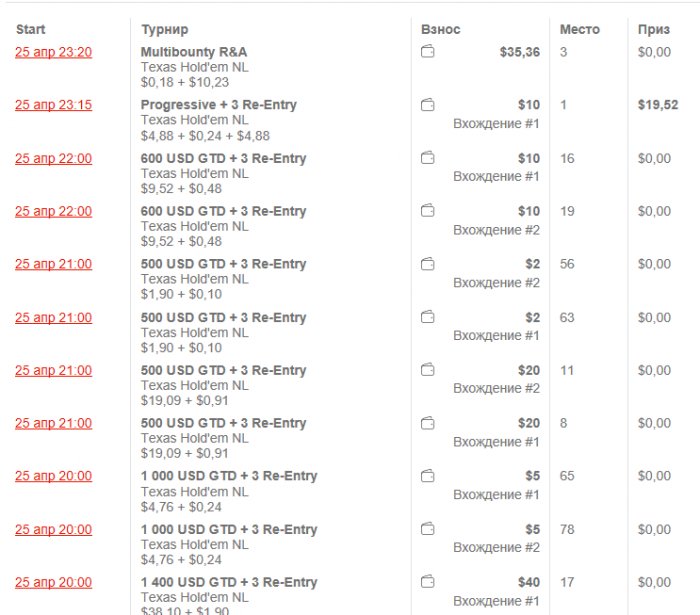Click wallet icon beside $2 buy-in entry #1
Screen dimensions: 700x615
tap(427, 317)
